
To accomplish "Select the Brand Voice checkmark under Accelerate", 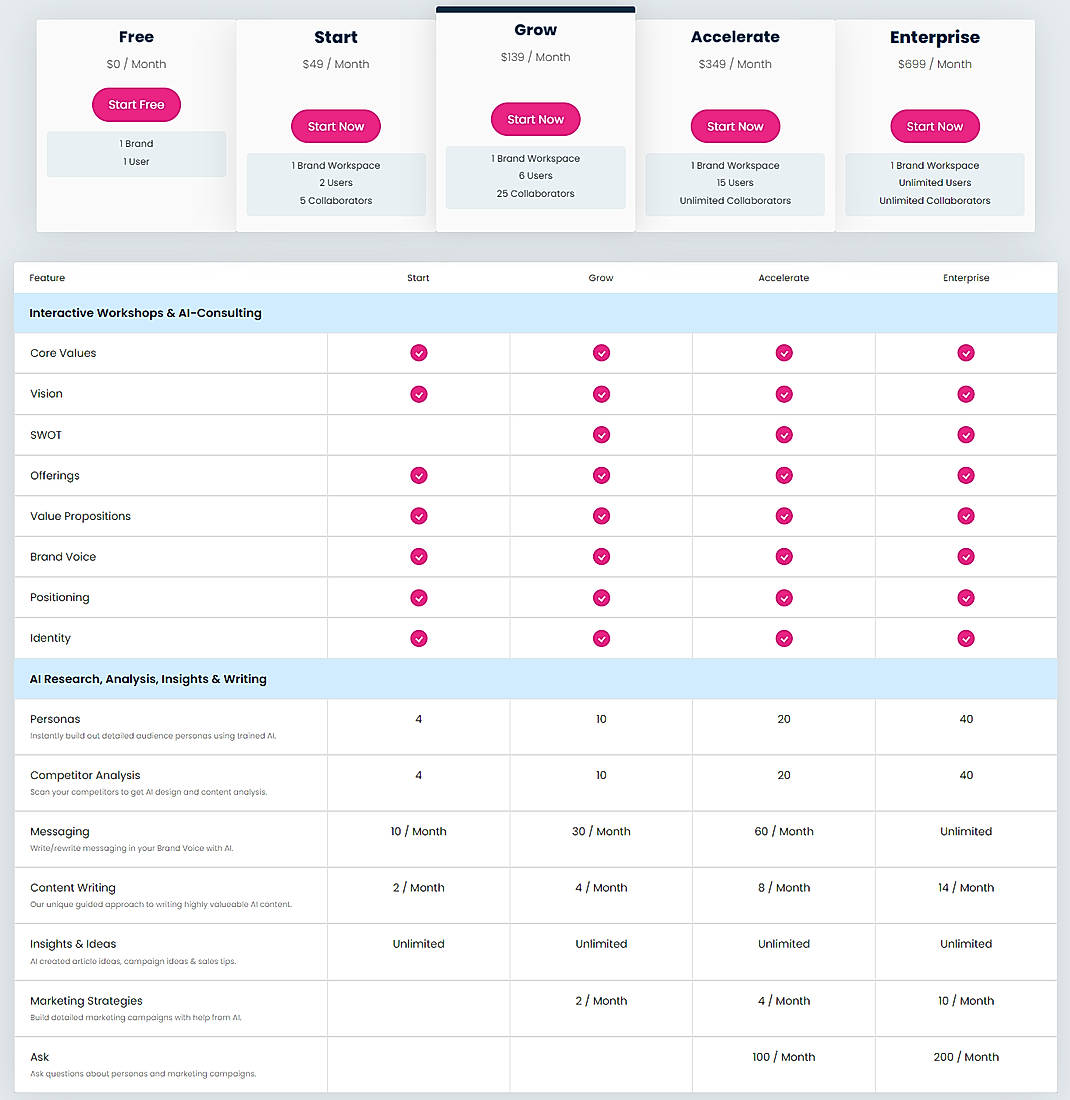I will coord(784,557).
